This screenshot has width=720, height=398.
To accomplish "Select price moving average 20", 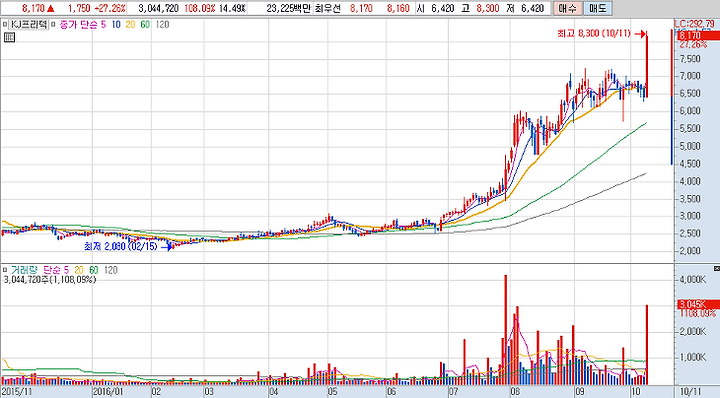I will pyautogui.click(x=130, y=24).
